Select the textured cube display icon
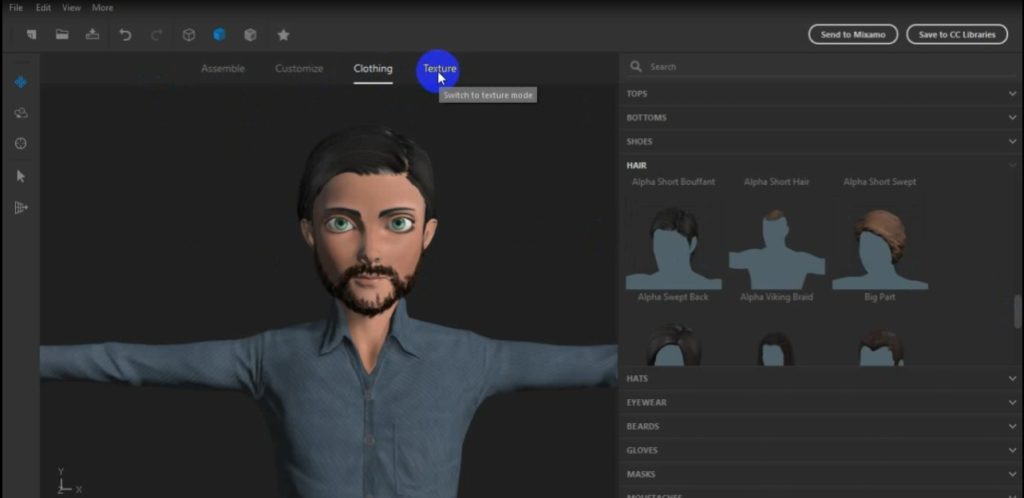Screen dimensions: 1024x498 pyautogui.click(x=250, y=35)
